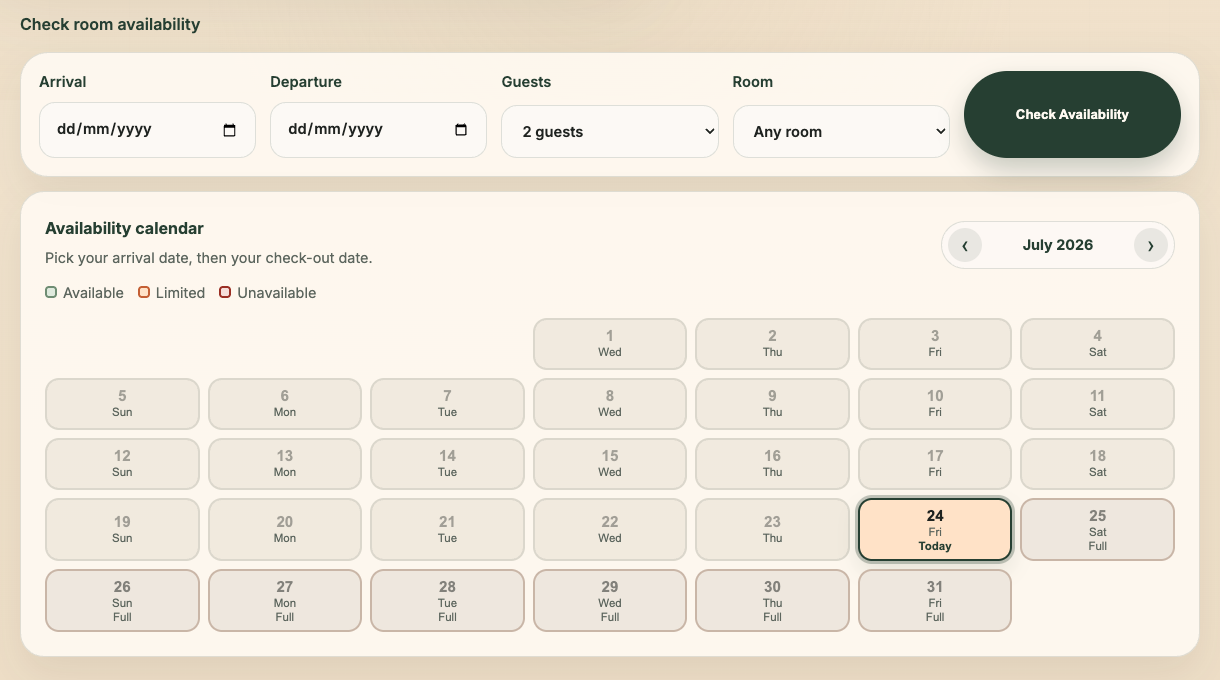The height and width of the screenshot is (680, 1220).
Task: Select Sunday 26 July, marked Full
Action: tap(122, 601)
